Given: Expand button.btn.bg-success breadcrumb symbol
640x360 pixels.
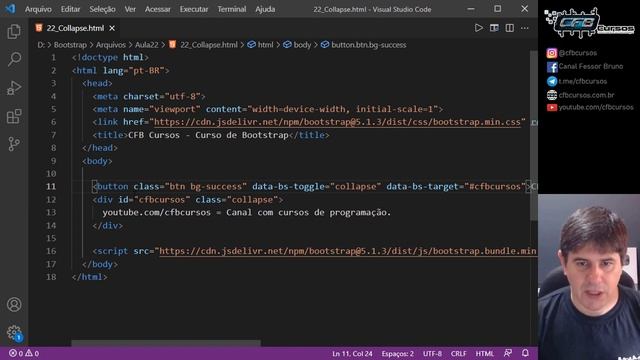Looking at the screenshot, I should (369, 45).
